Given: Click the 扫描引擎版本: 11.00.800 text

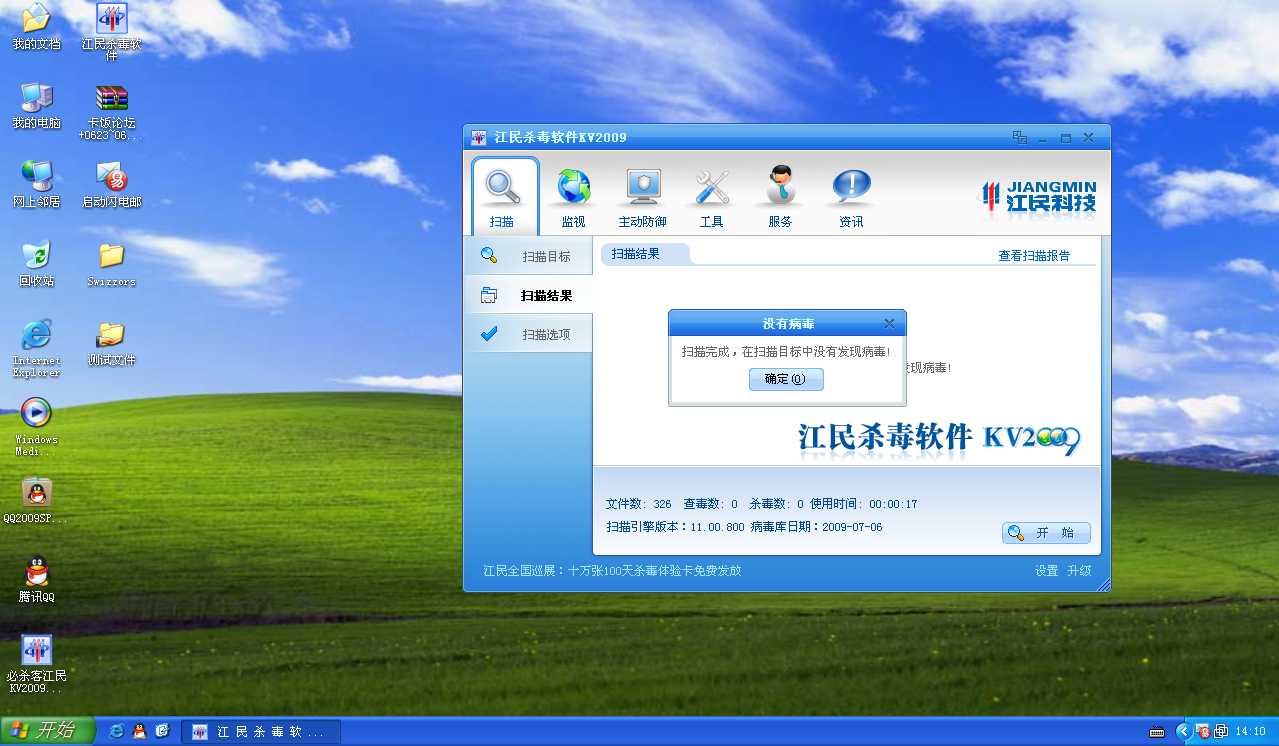Looking at the screenshot, I should [x=675, y=526].
